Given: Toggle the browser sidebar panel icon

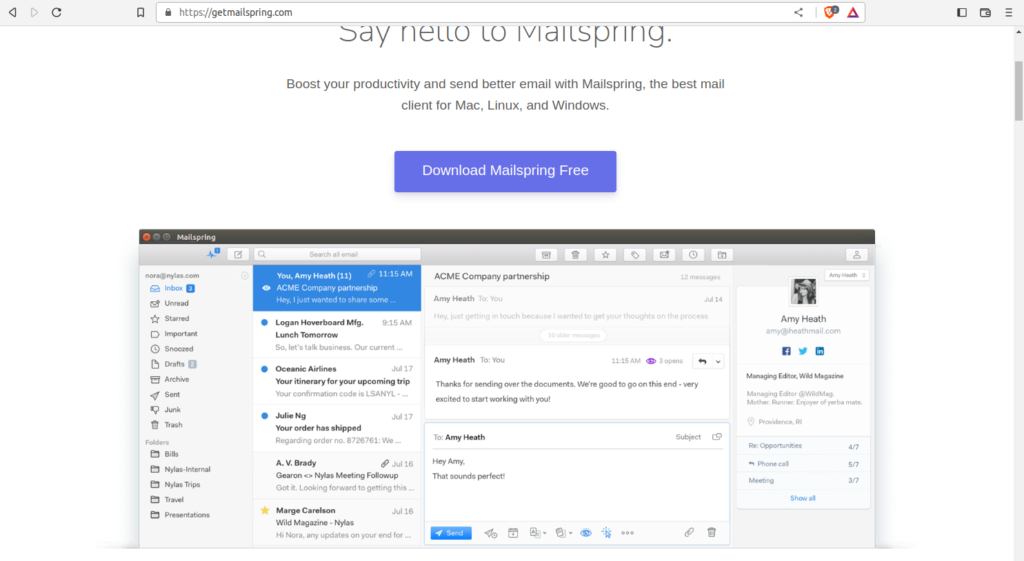Looking at the screenshot, I should tap(962, 12).
